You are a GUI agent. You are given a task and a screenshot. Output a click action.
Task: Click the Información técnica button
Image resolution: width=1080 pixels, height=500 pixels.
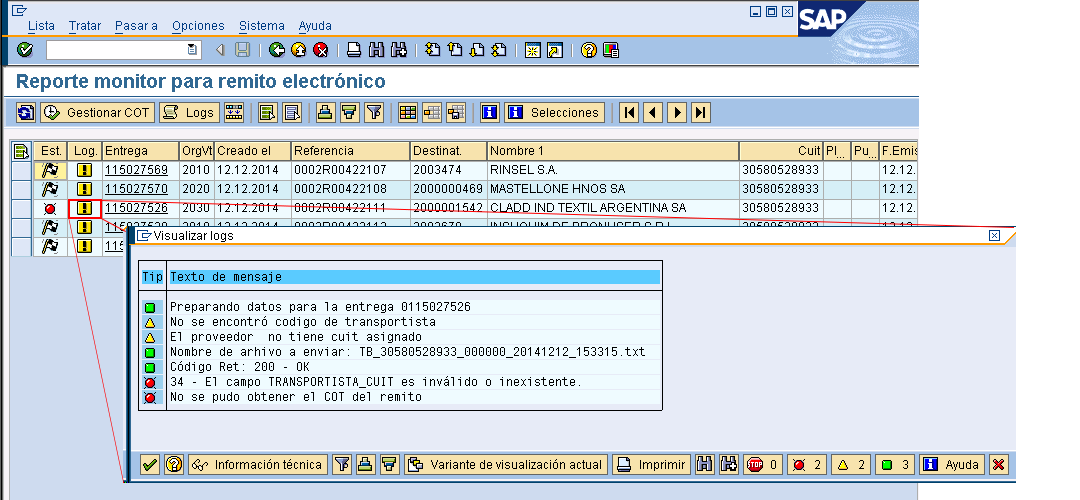(x=257, y=465)
